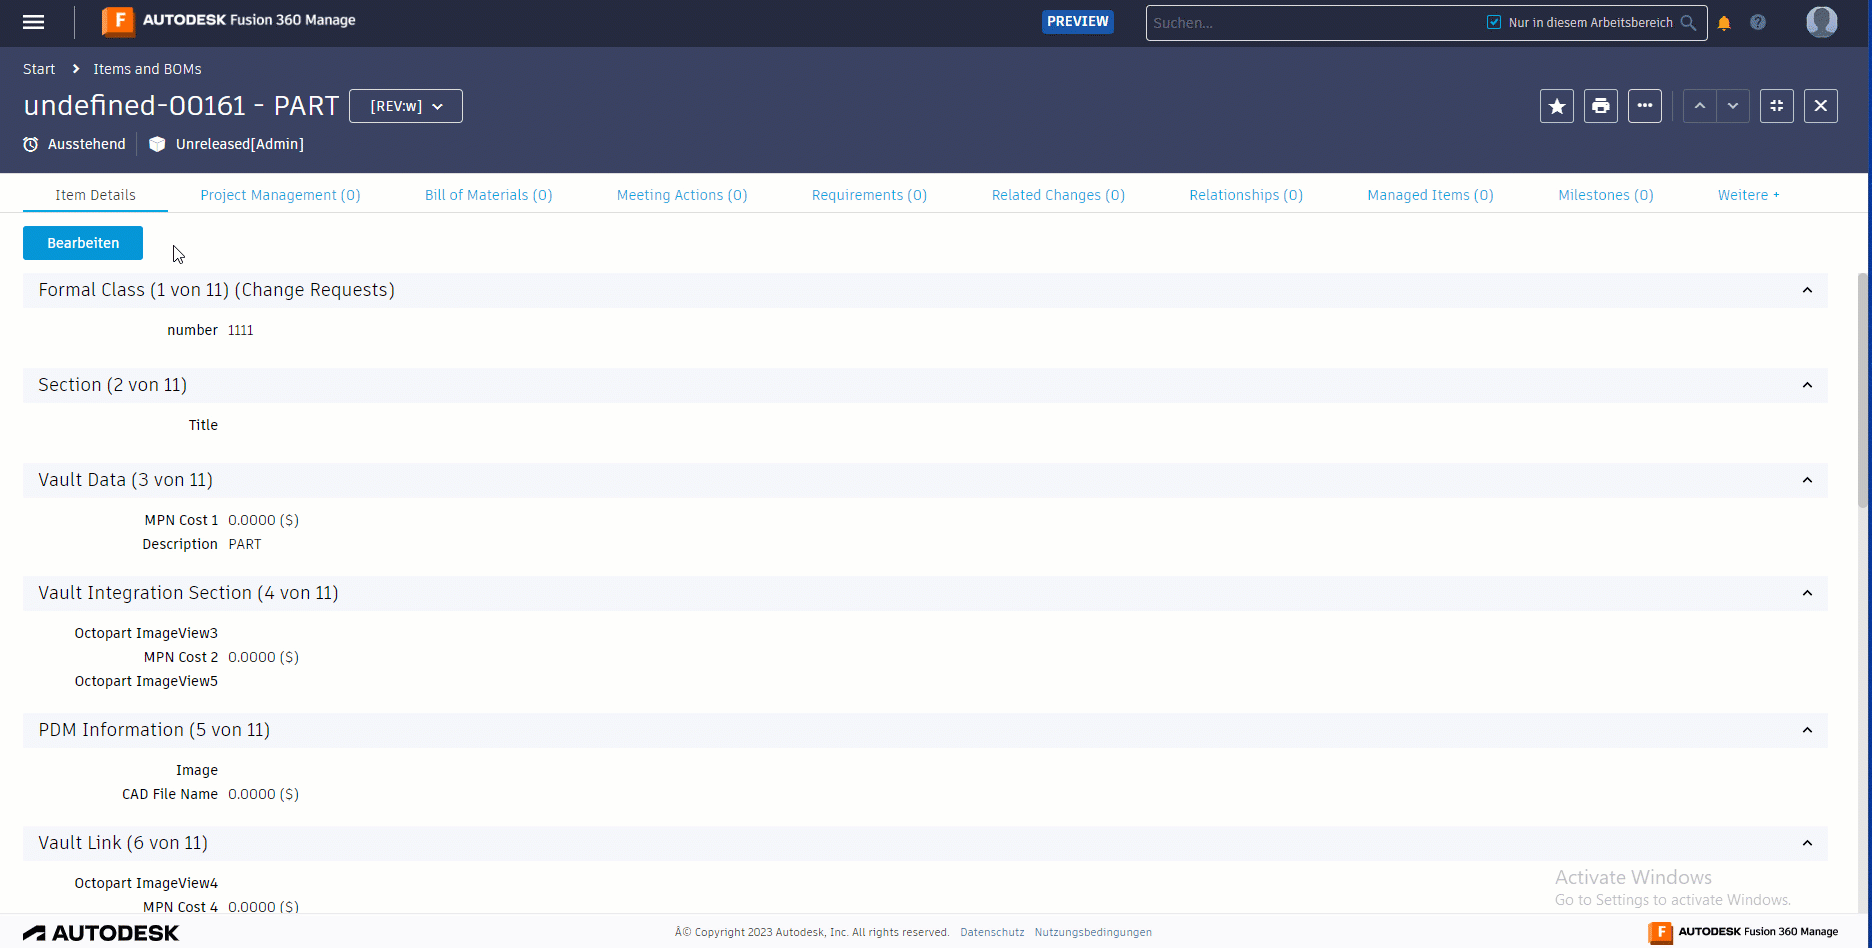Open the Requirements tab
1872x948 pixels.
869,195
